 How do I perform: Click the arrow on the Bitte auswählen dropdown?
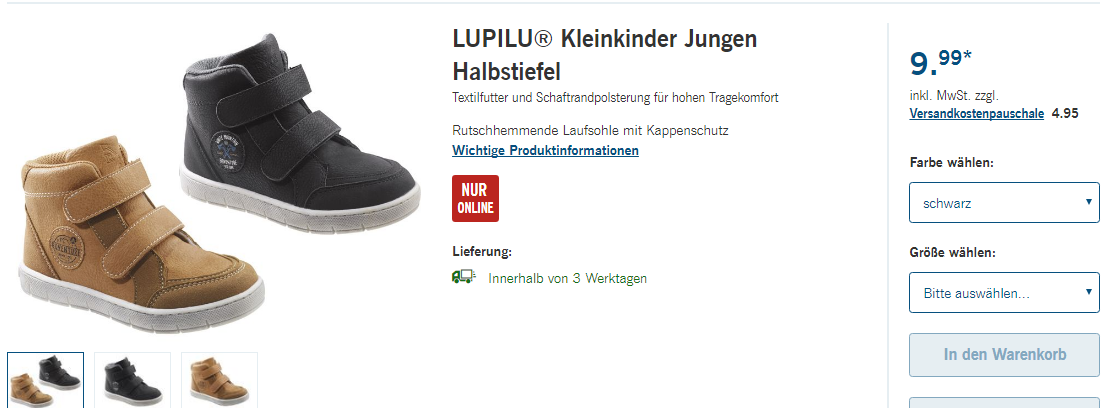tap(1088, 291)
